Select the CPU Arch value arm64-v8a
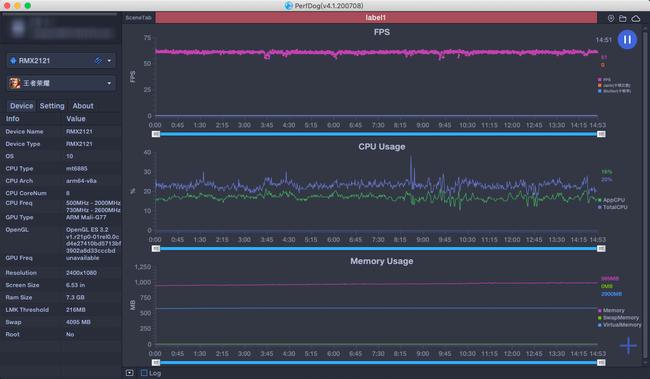Image resolution: width=650 pixels, height=379 pixels. pyautogui.click(x=81, y=181)
